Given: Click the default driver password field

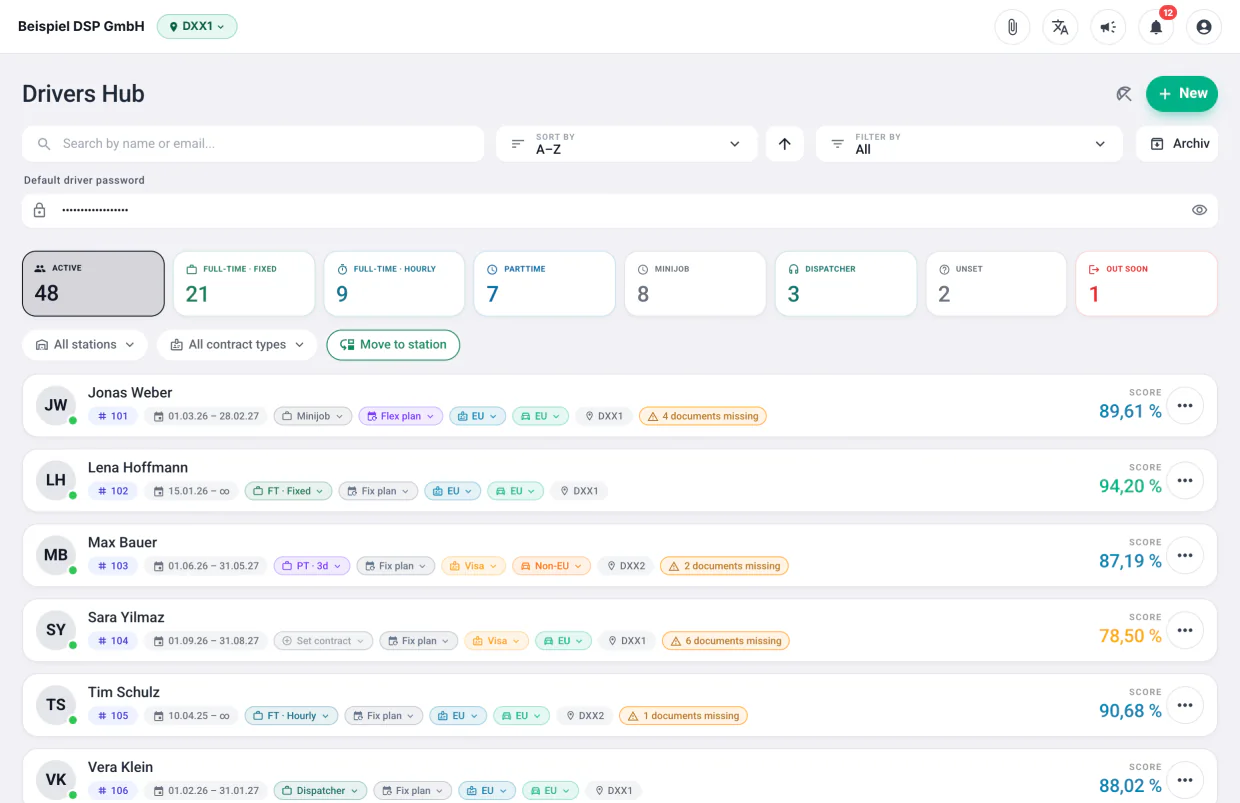Looking at the screenshot, I should 620,210.
